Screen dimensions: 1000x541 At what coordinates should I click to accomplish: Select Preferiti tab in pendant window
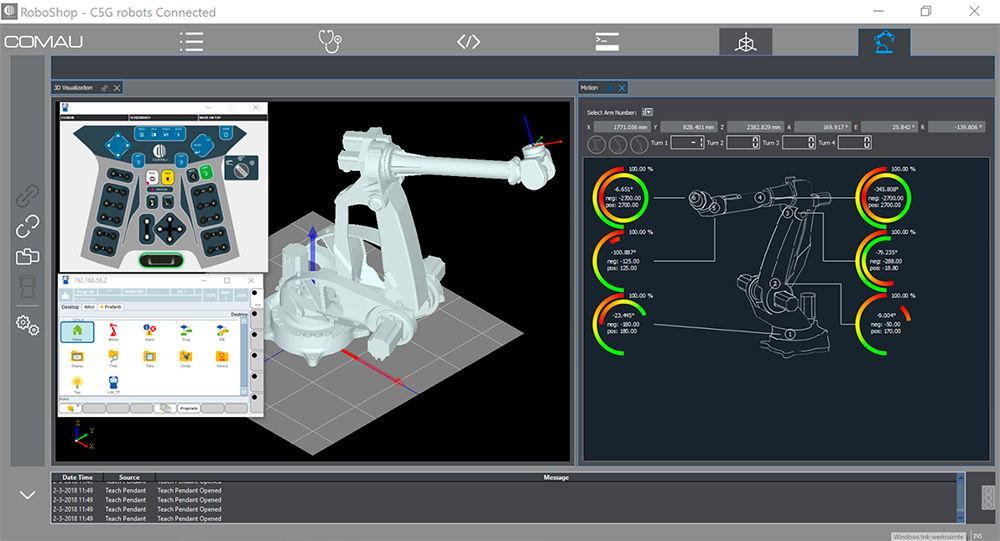coord(111,307)
